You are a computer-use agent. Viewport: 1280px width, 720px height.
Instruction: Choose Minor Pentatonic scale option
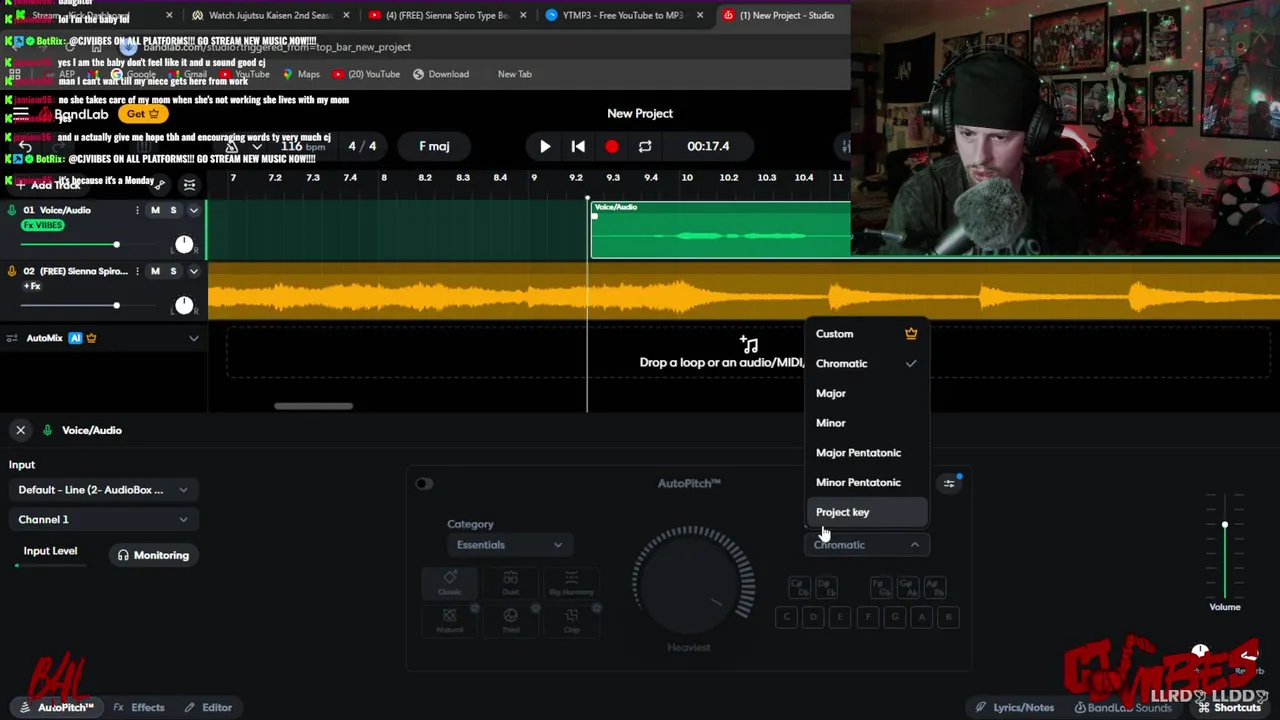867,482
